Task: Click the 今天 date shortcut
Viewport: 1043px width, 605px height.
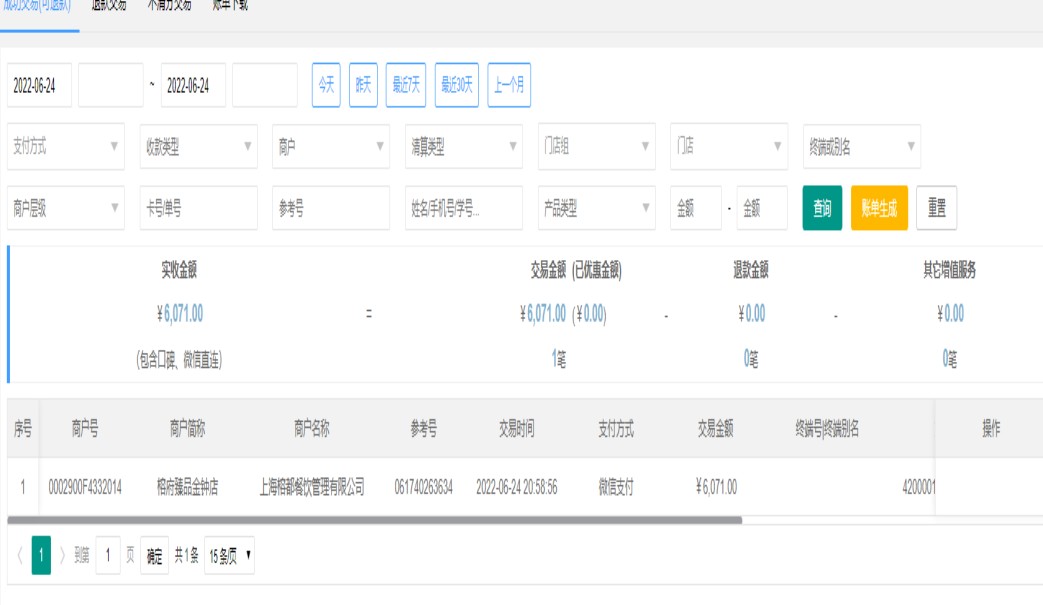Action: (326, 86)
